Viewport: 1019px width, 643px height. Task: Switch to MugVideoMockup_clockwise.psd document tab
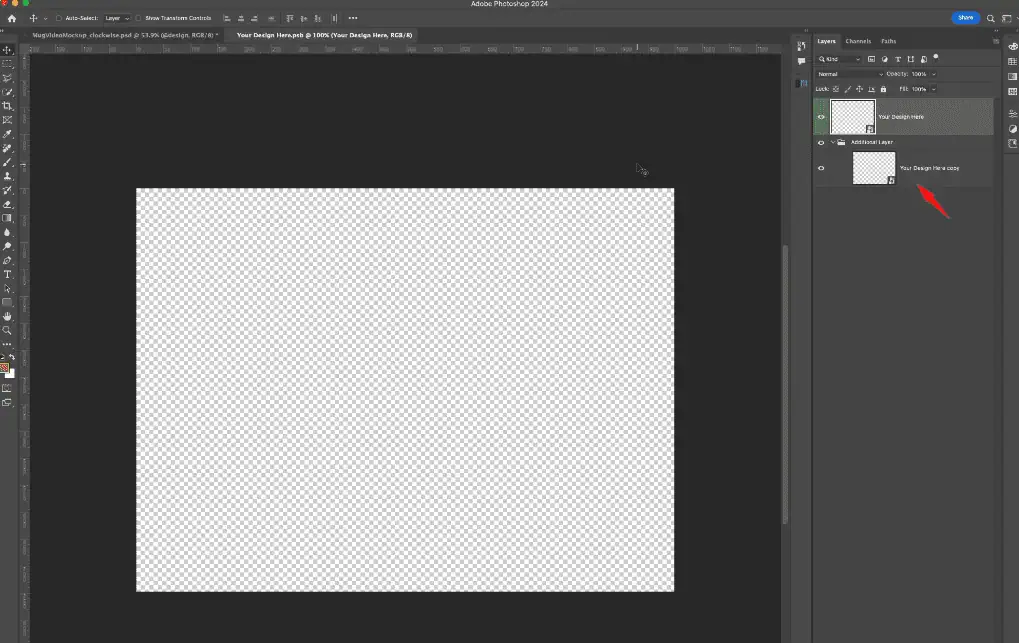point(122,35)
